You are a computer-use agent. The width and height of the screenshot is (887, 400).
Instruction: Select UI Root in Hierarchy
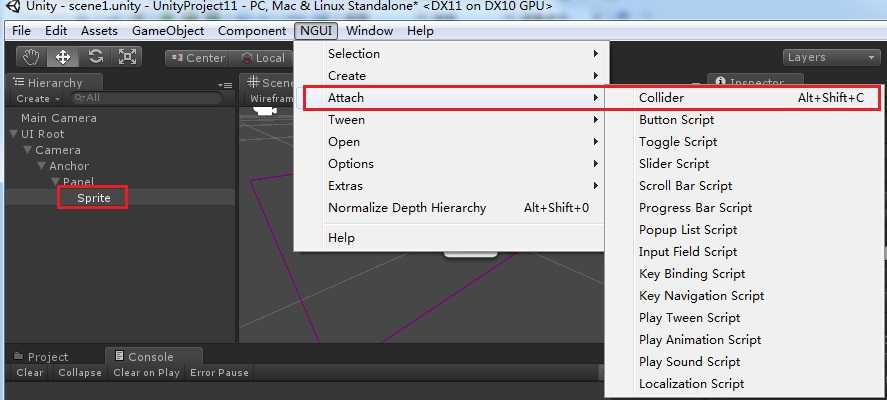pyautogui.click(x=42, y=134)
